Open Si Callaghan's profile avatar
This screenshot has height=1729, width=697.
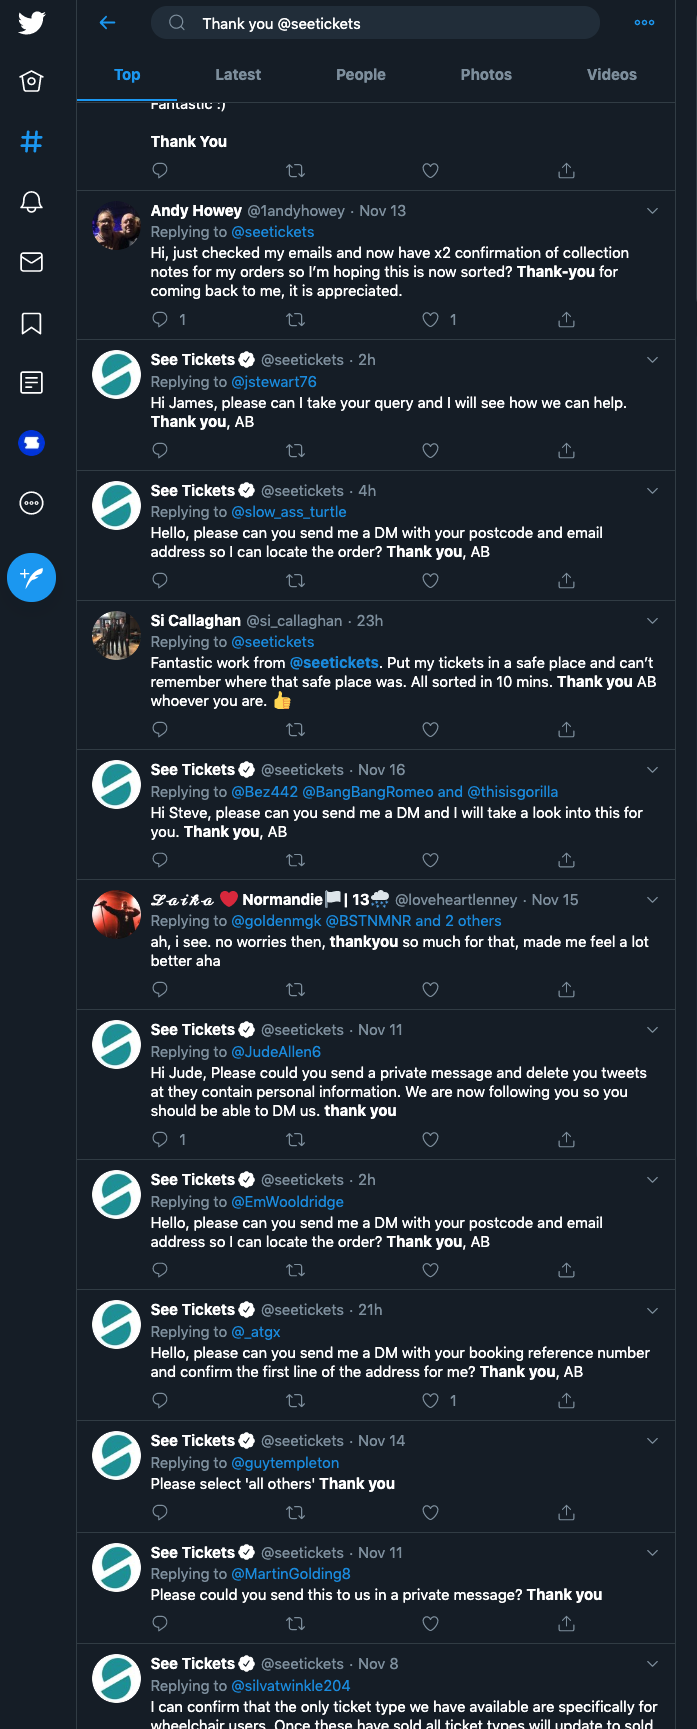tap(116, 636)
